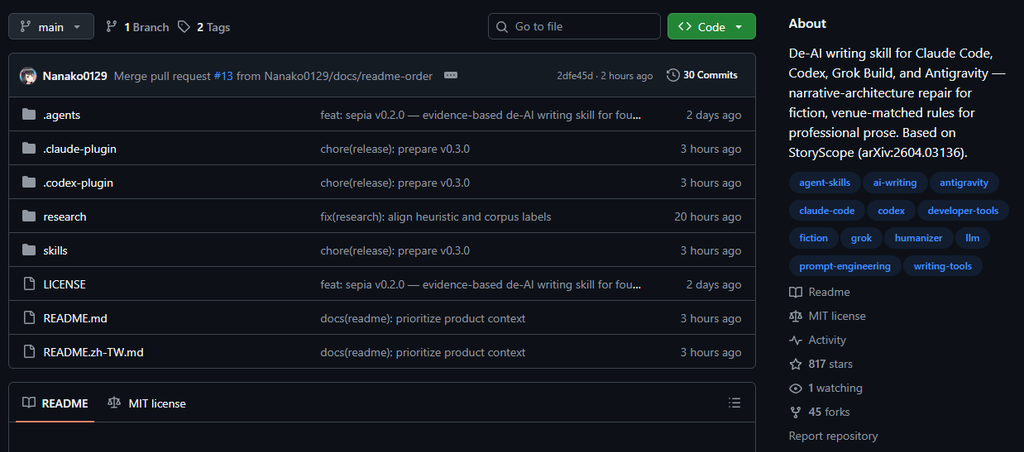Viewport: 1024px width, 452px height.
Task: Open the README.md file
Action: pyautogui.click(x=75, y=319)
